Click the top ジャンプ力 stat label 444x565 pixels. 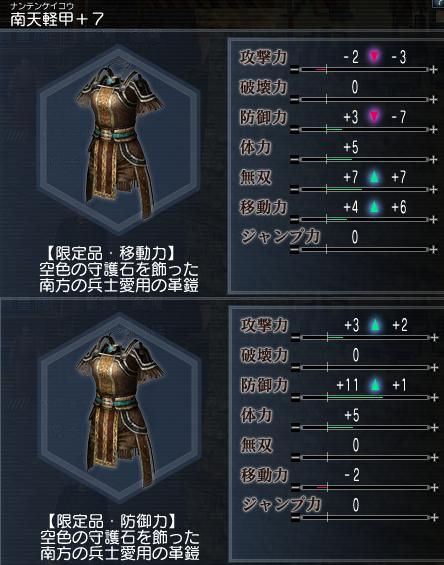pos(281,237)
